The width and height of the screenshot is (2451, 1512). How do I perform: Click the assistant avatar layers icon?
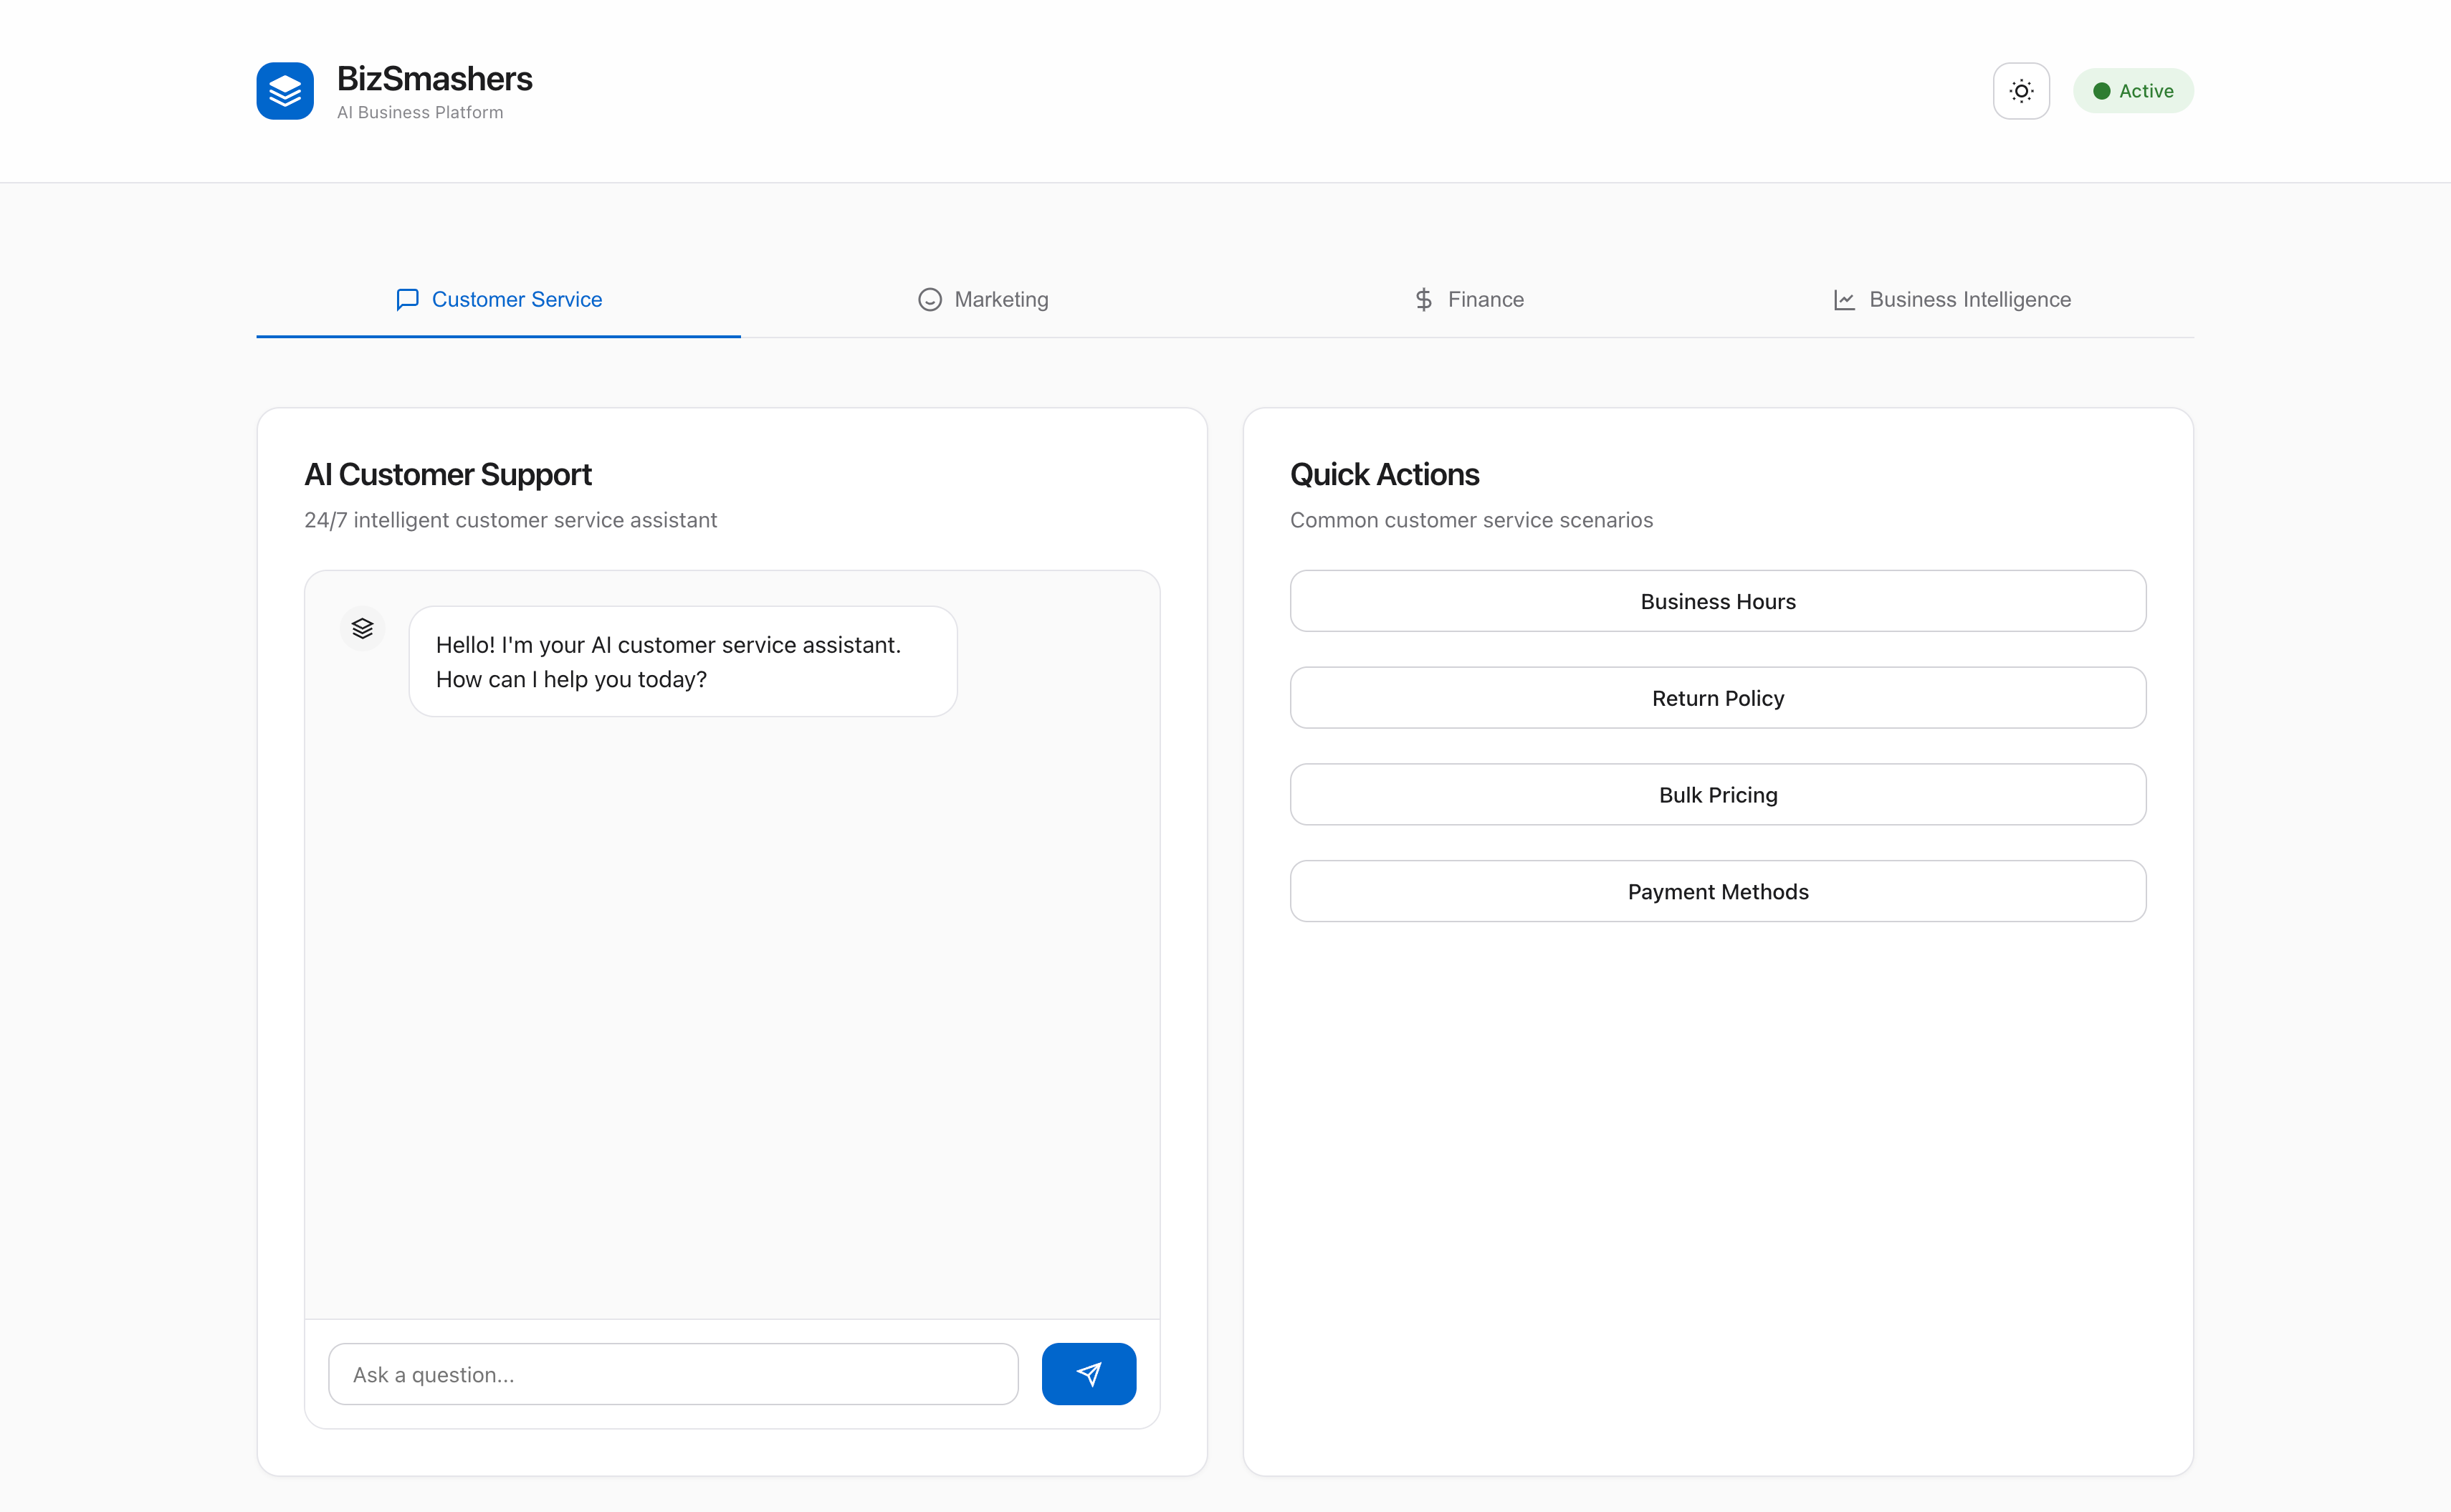coord(362,628)
